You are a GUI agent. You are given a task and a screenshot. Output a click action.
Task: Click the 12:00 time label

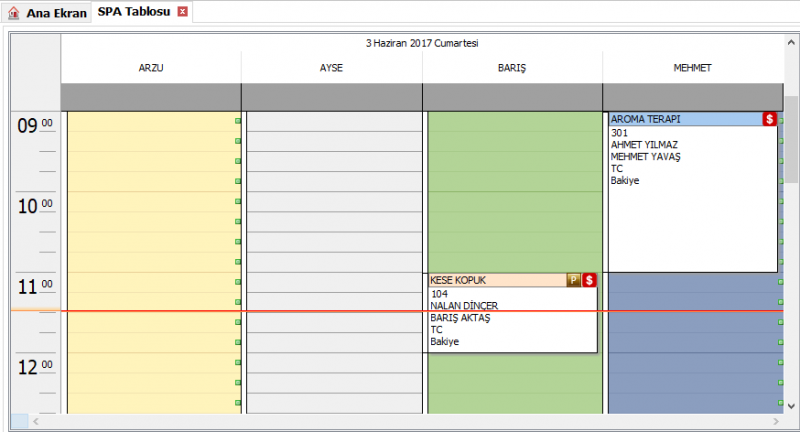pyautogui.click(x=35, y=367)
